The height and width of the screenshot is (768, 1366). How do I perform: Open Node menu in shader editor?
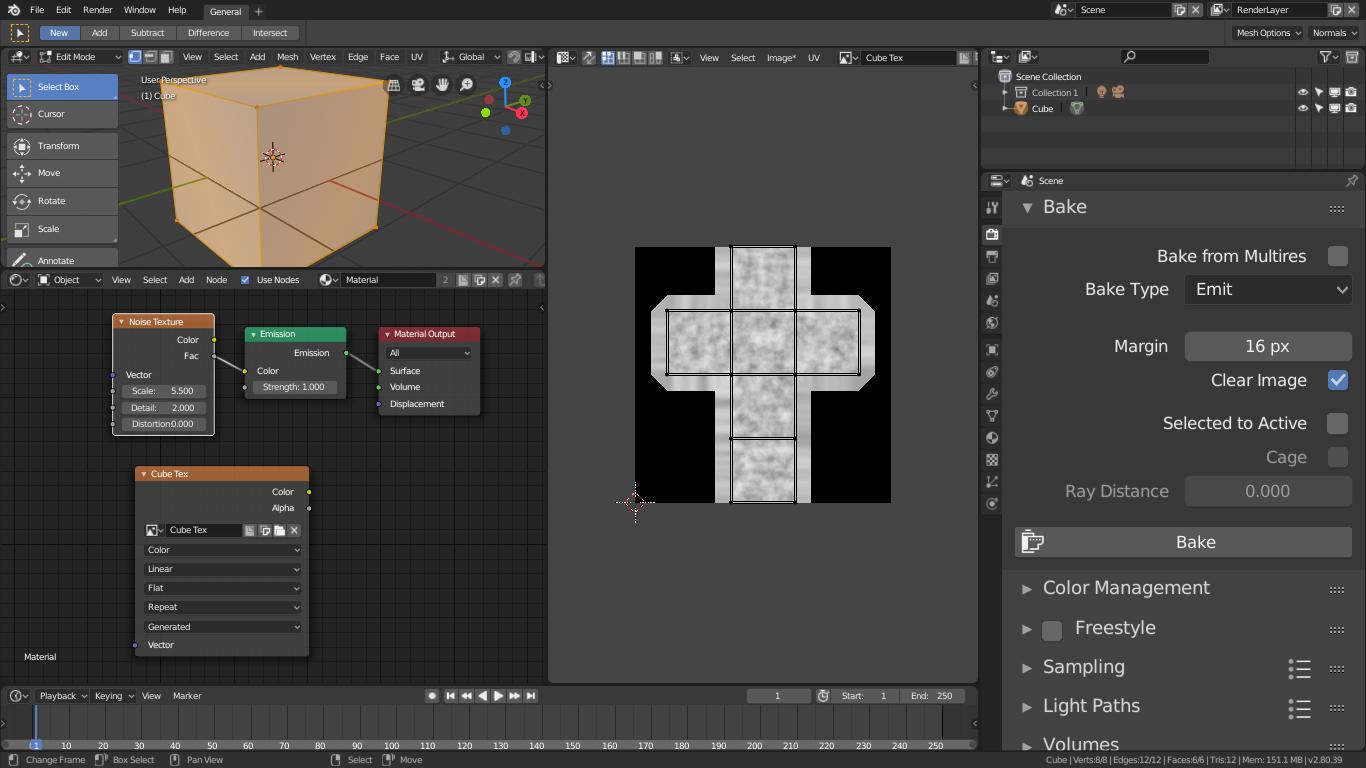point(216,280)
